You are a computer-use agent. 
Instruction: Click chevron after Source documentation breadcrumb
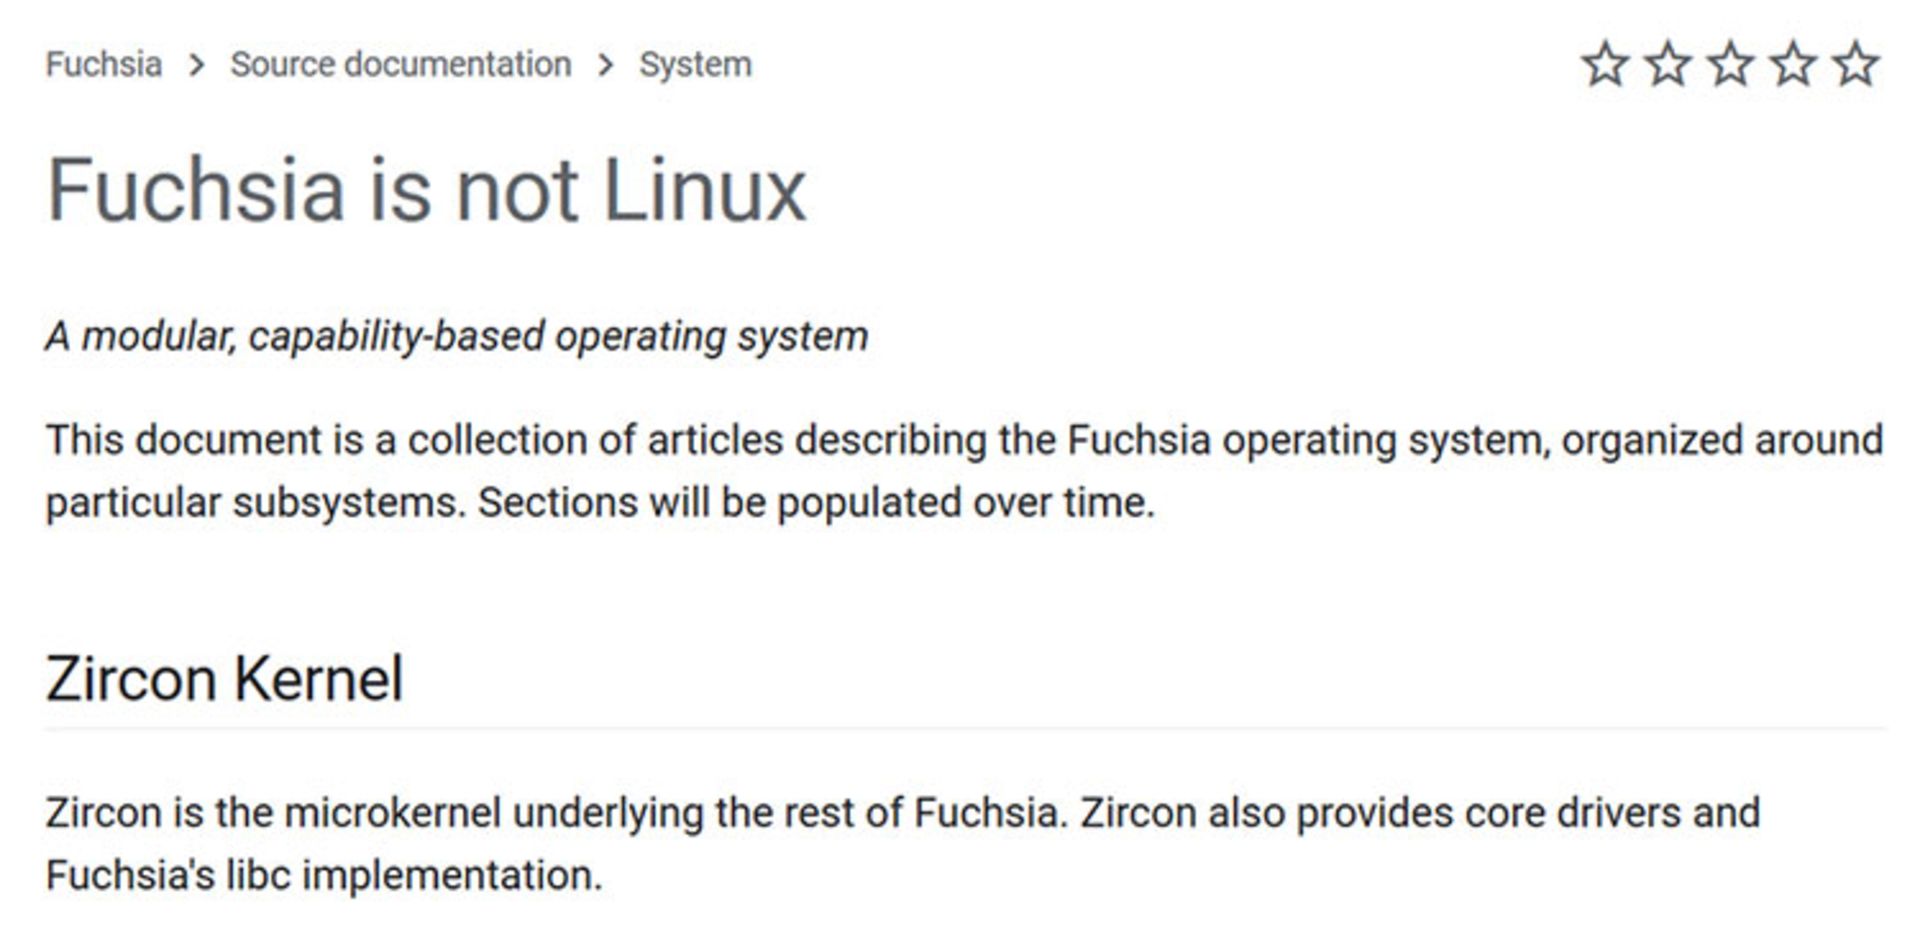[606, 65]
